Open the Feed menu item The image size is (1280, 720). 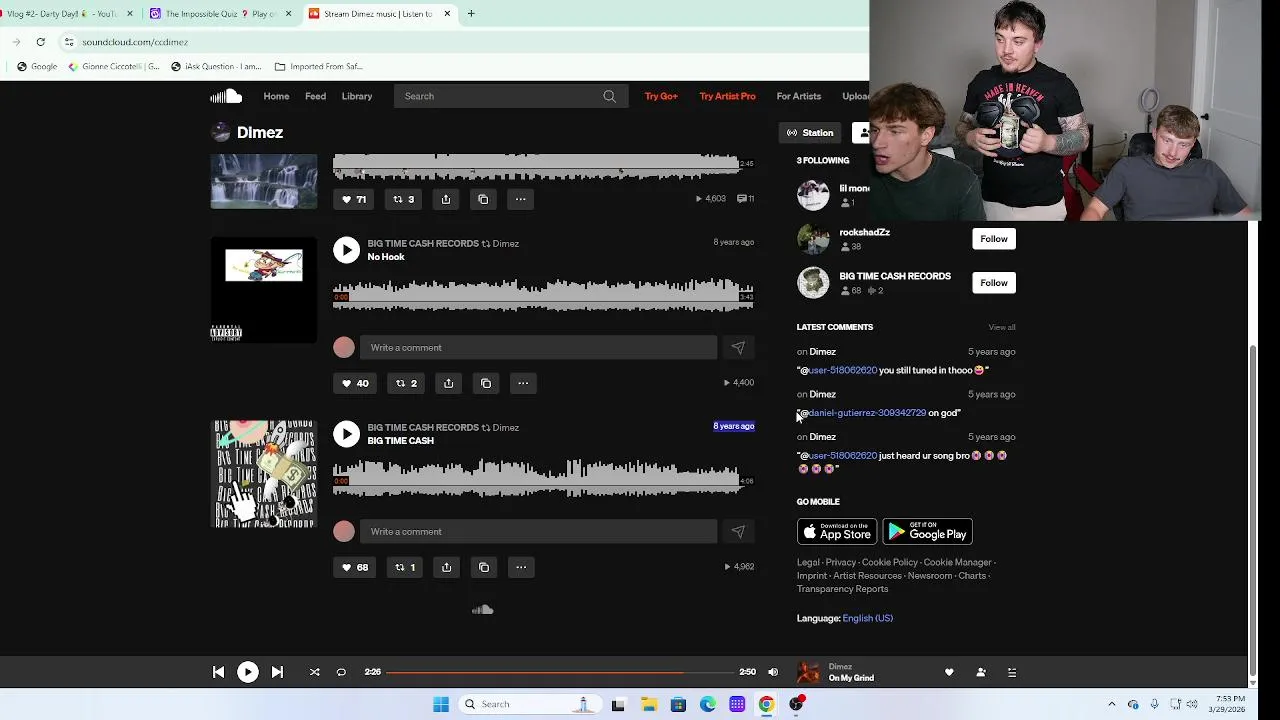[315, 96]
